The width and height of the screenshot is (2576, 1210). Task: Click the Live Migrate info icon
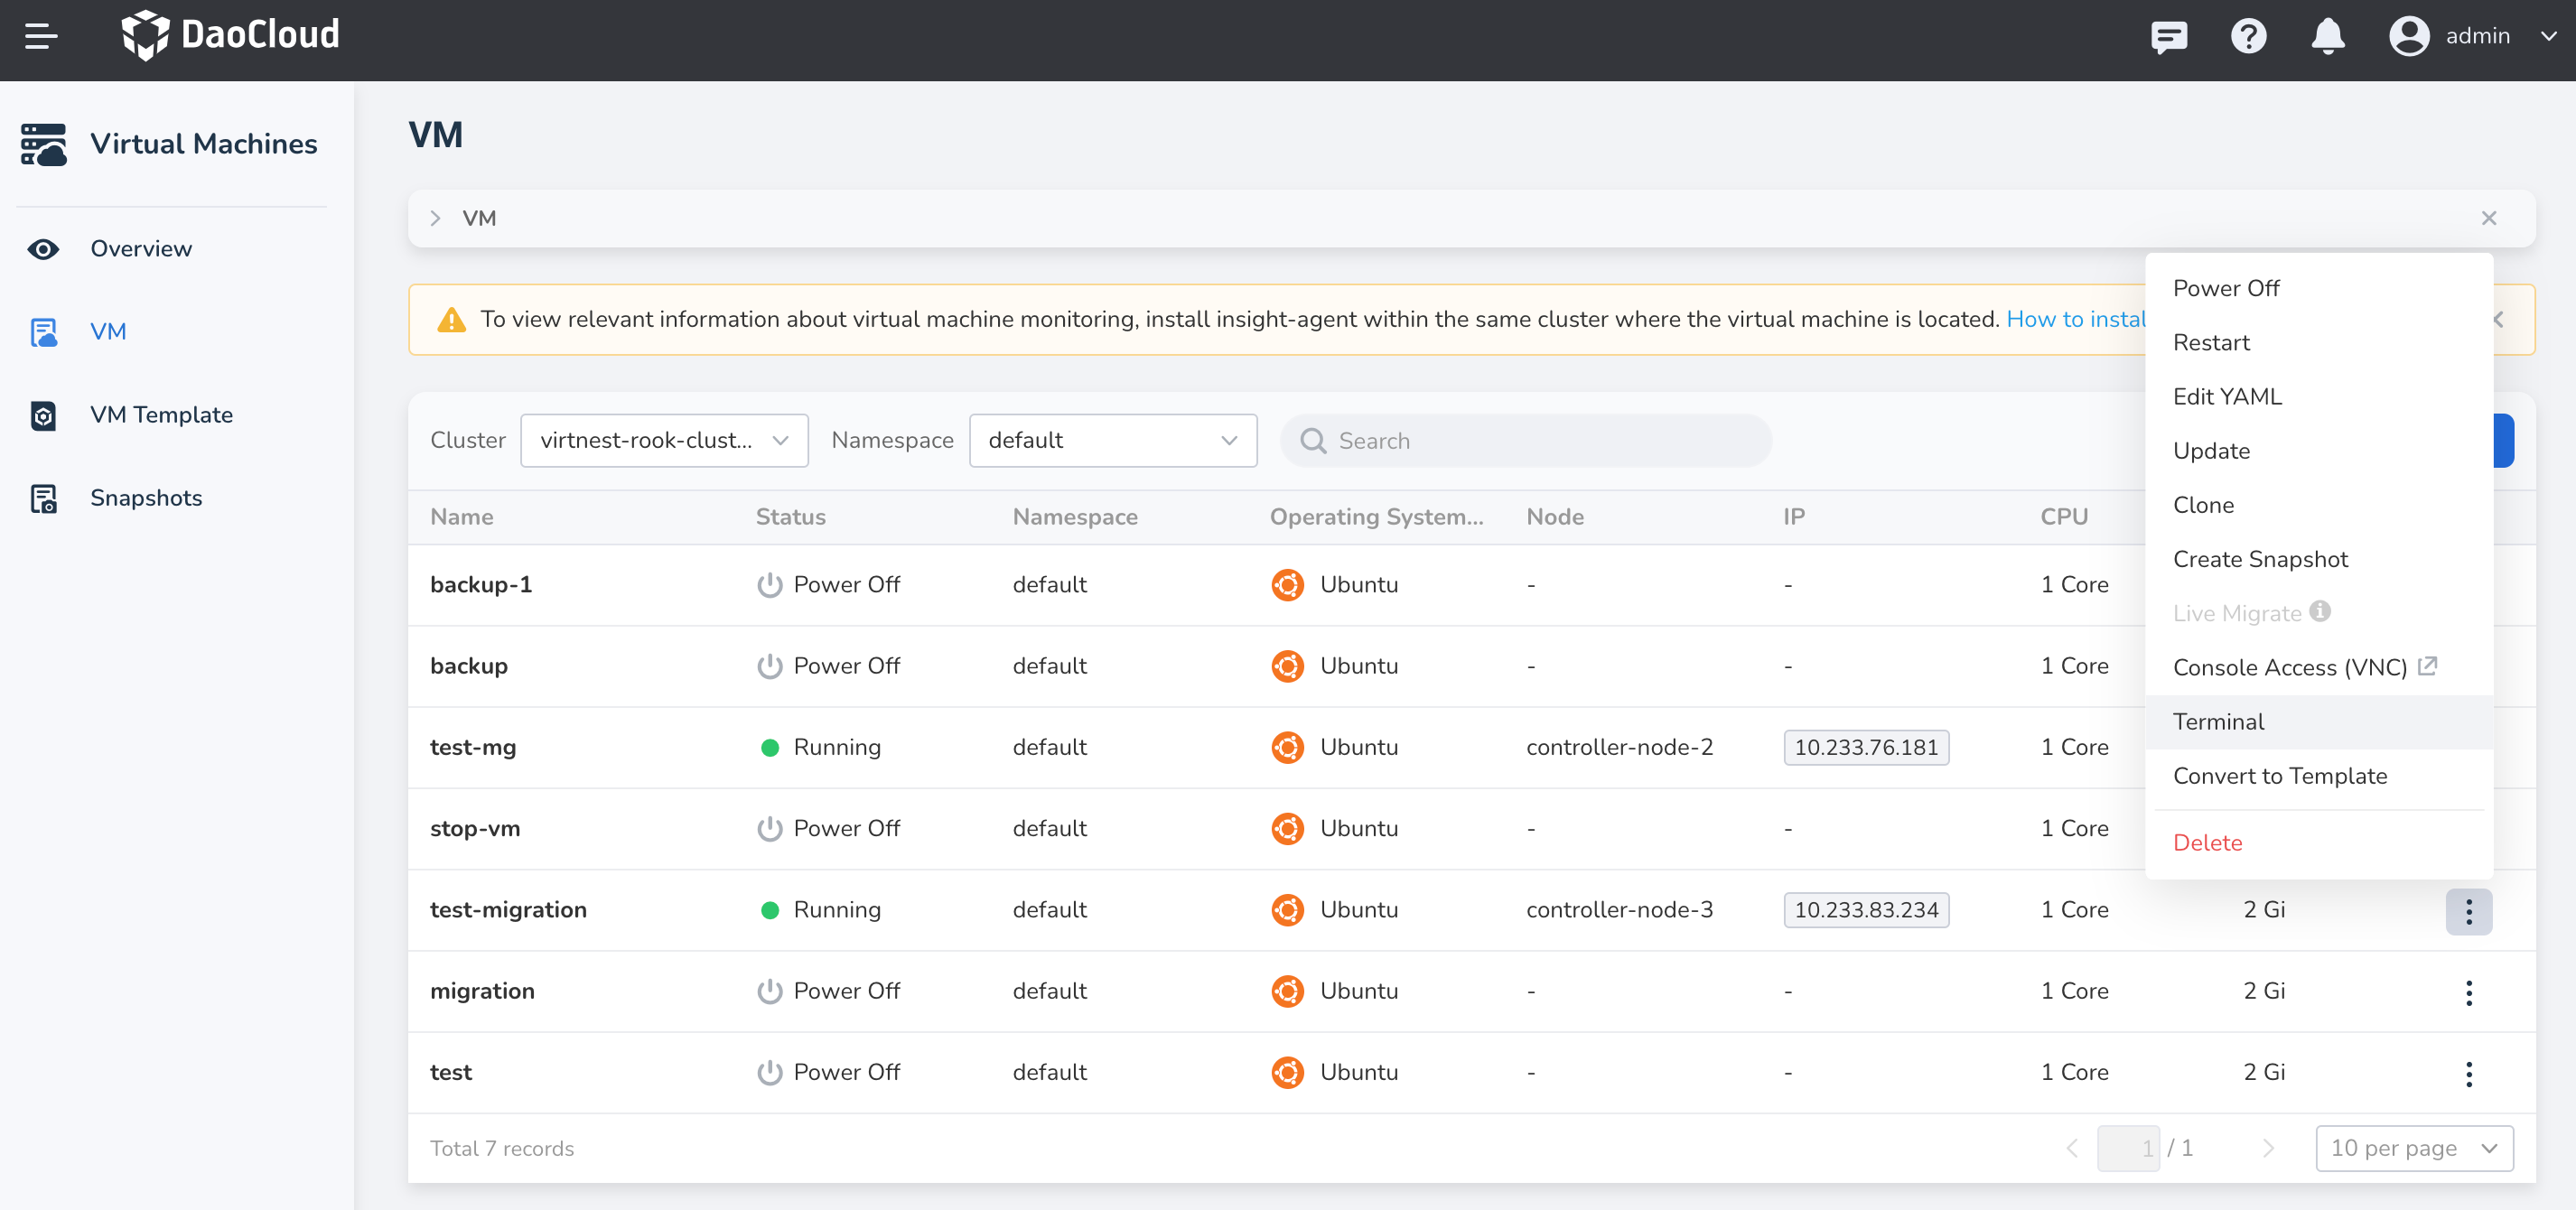coord(2320,611)
